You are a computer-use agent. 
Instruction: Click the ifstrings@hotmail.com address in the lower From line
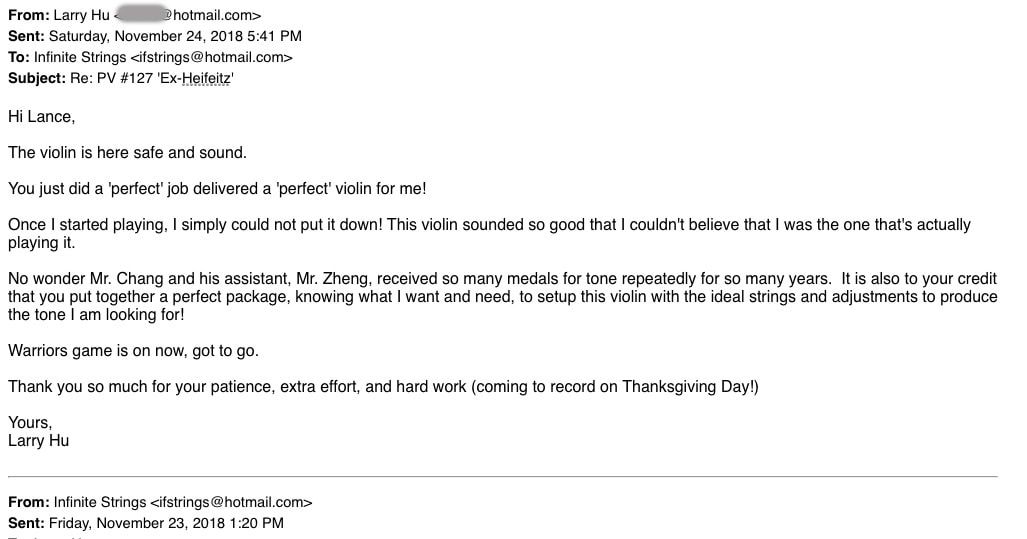coord(231,502)
